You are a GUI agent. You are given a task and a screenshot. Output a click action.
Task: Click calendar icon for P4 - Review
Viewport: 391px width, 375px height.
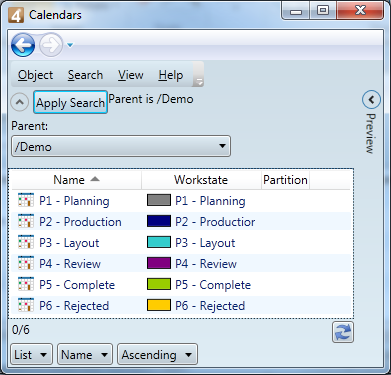26,263
